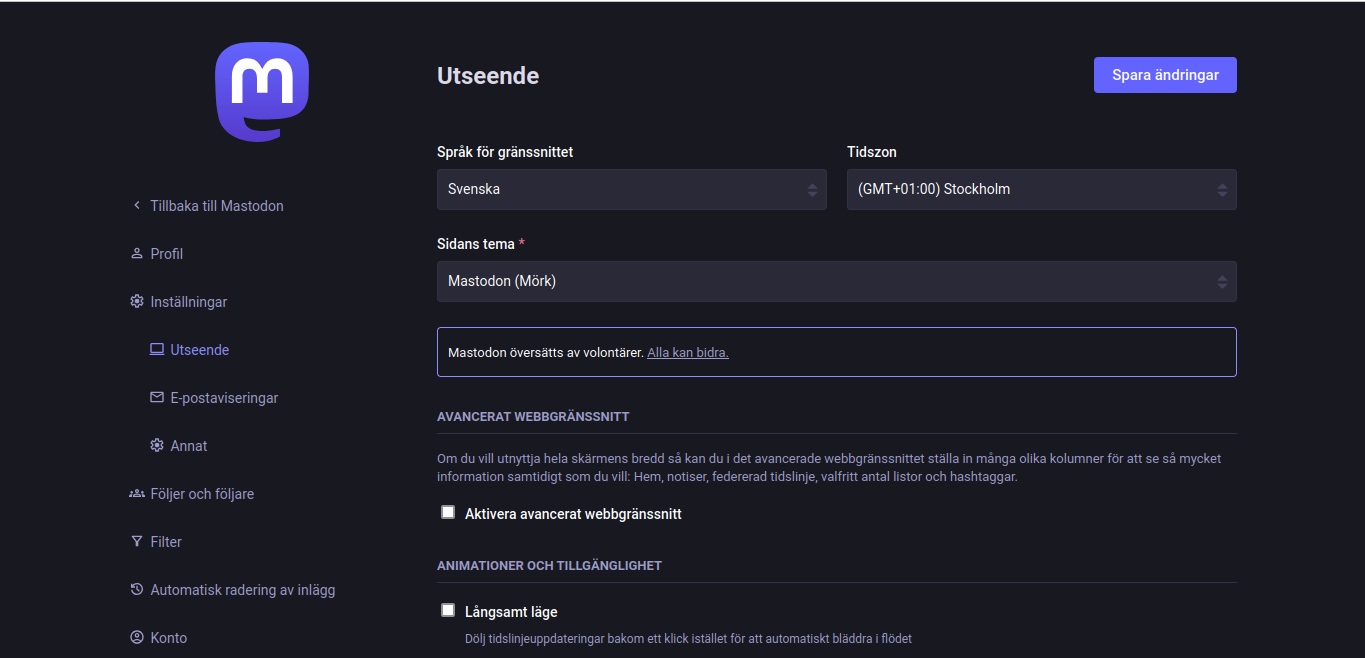Open the Språk för gränssnittet dropdown
Image resolution: width=1365 pixels, height=658 pixels.
(632, 189)
